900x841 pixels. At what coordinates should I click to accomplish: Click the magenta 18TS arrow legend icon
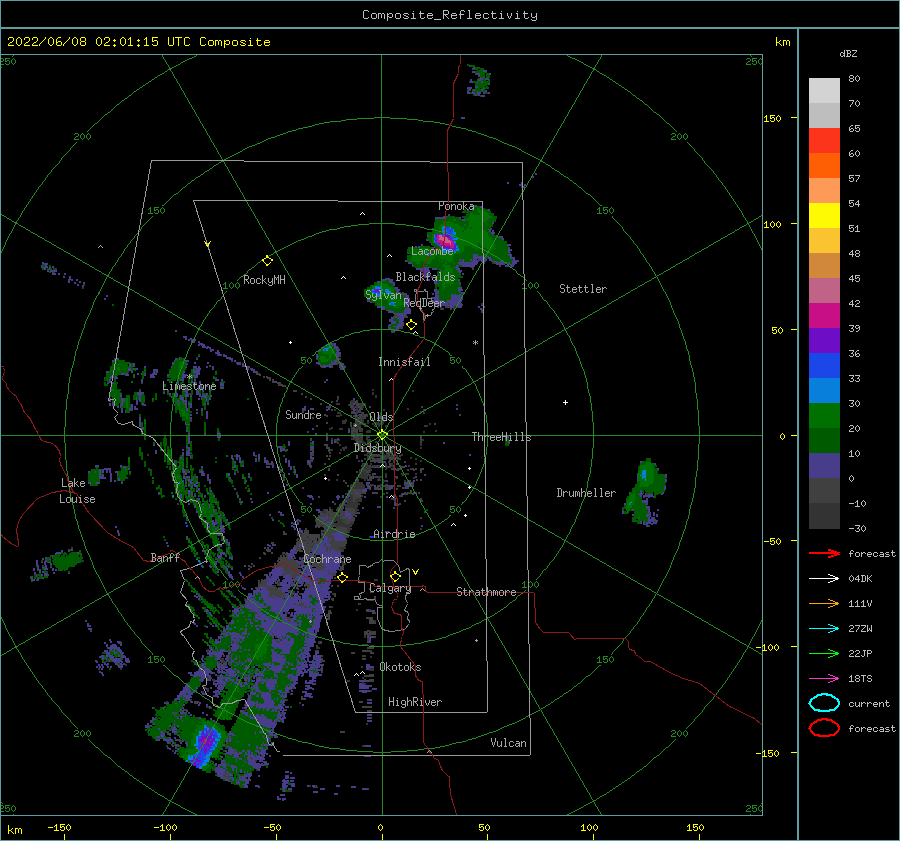point(824,679)
